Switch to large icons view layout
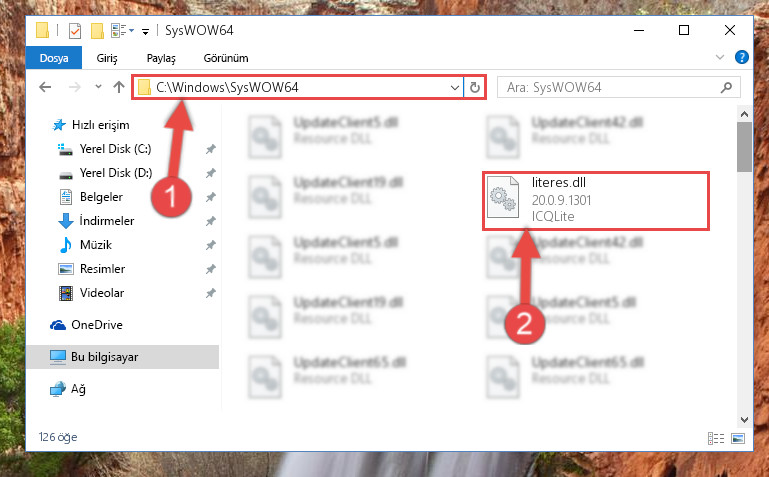The image size is (769, 477). (738, 438)
